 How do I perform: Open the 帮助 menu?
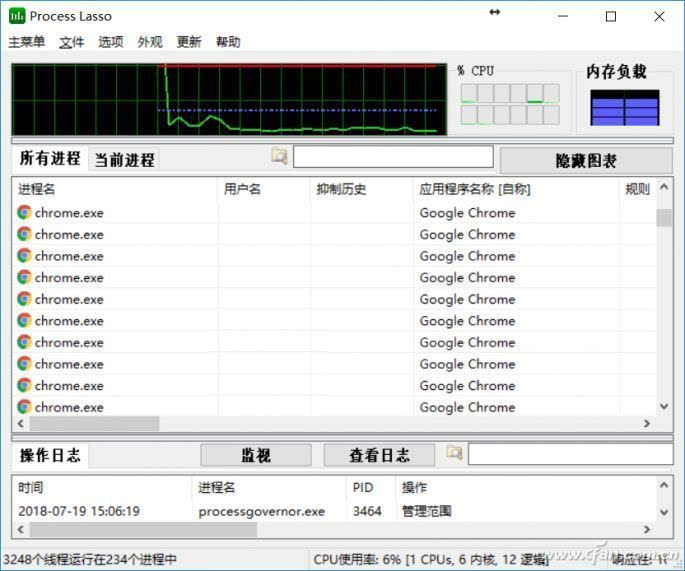228,42
